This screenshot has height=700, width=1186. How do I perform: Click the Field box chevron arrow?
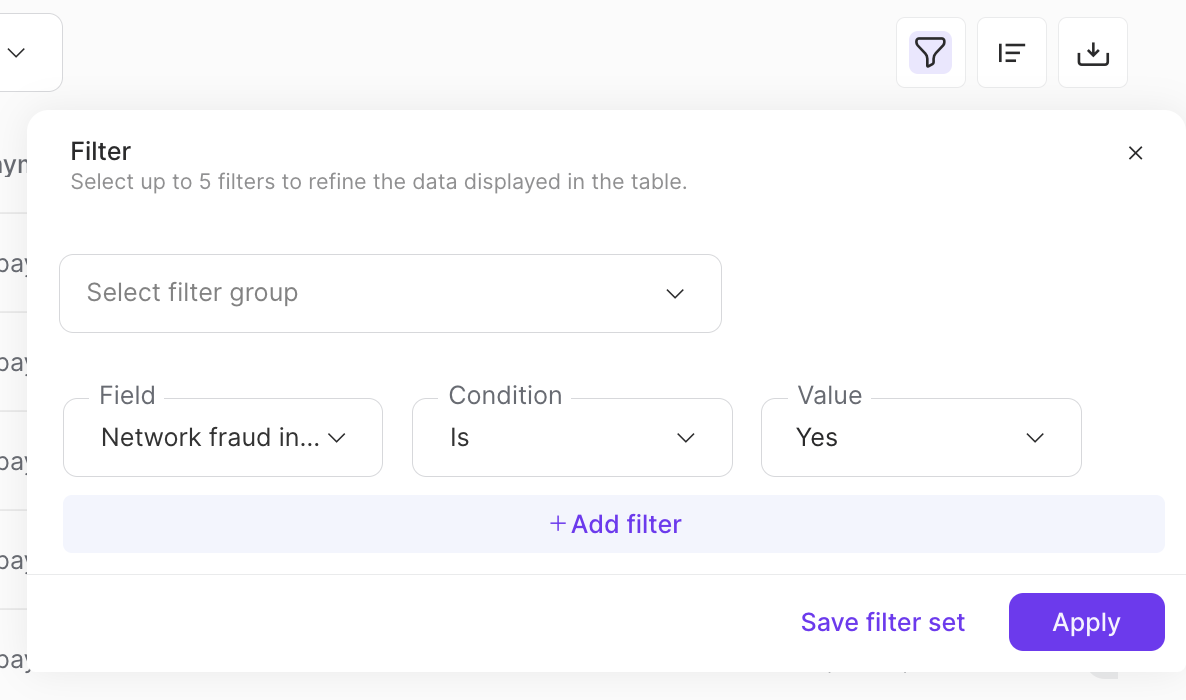point(337,438)
